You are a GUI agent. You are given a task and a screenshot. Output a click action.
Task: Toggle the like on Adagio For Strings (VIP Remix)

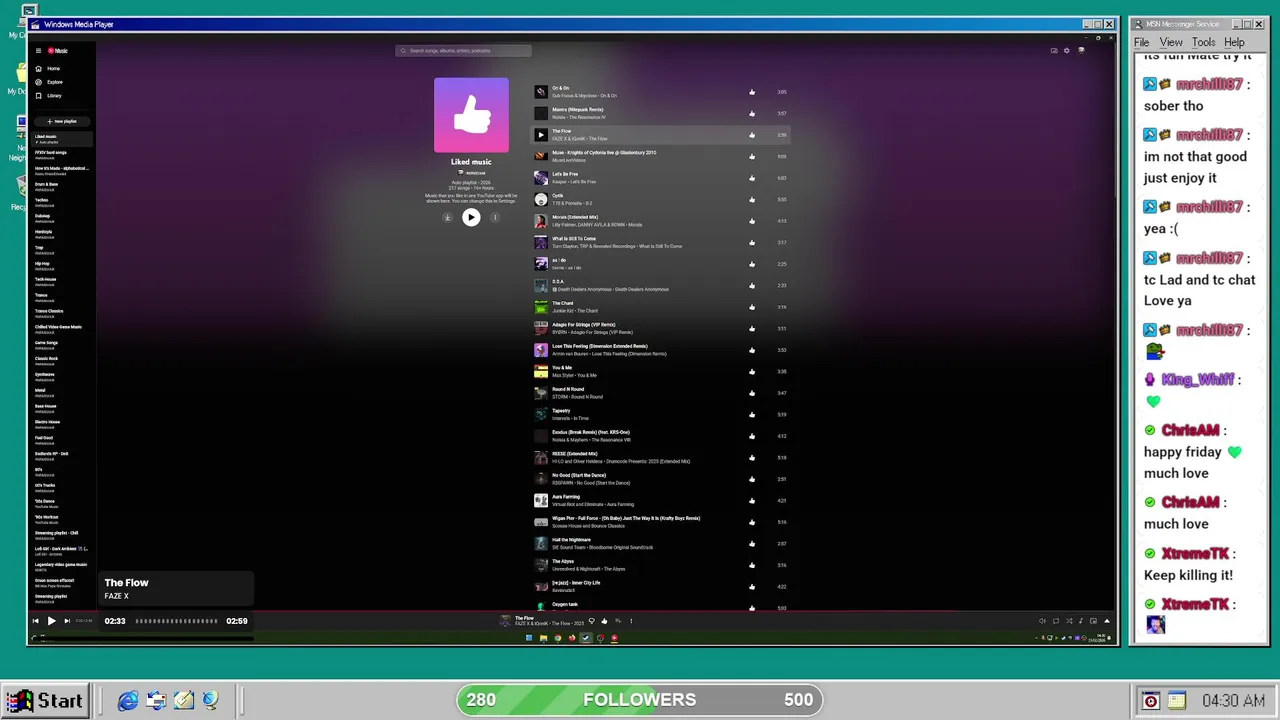(x=752, y=328)
